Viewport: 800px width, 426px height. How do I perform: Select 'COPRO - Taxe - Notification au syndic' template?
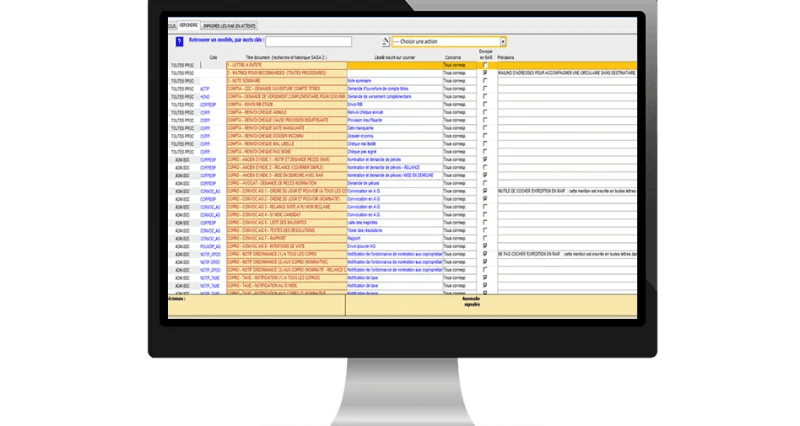(x=268, y=284)
